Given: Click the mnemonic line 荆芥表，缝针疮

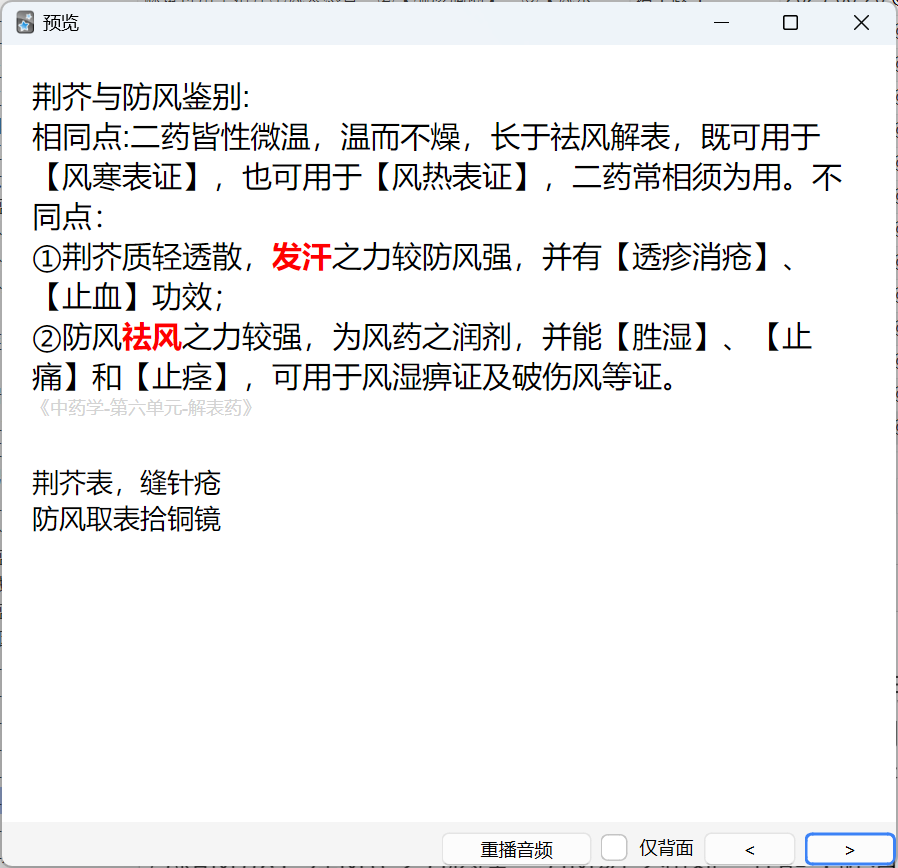Looking at the screenshot, I should point(127,483).
